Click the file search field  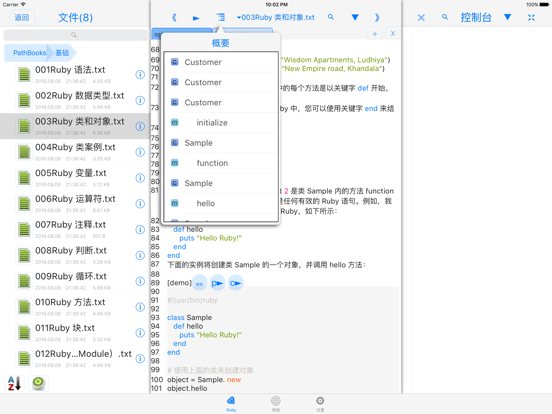pos(75,35)
